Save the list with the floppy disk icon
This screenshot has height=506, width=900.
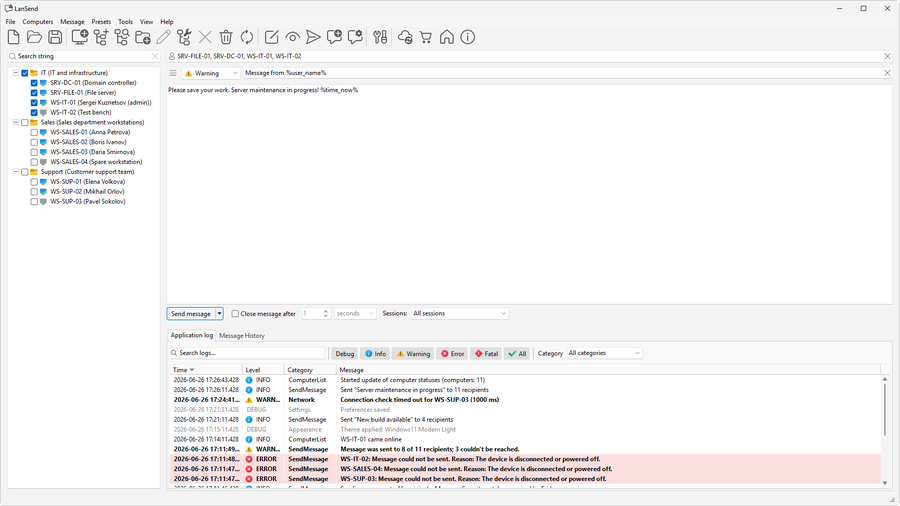click(55, 37)
